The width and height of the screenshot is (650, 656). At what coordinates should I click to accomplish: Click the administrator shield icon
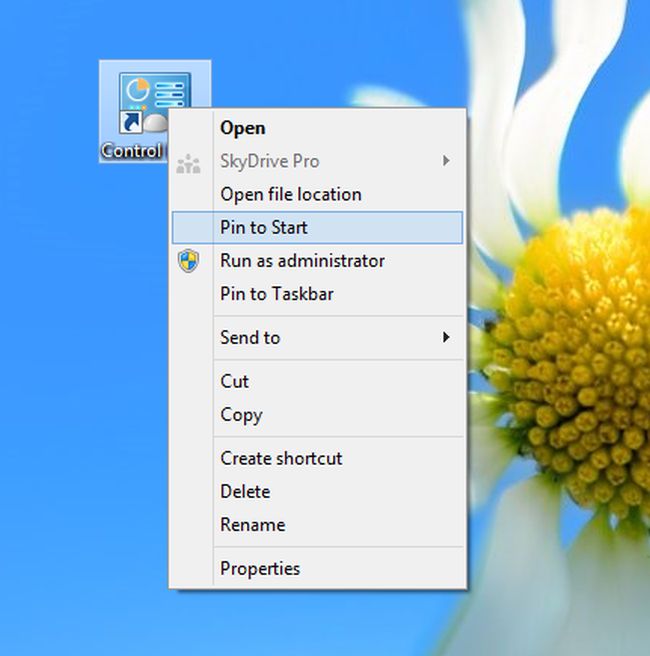(x=189, y=261)
